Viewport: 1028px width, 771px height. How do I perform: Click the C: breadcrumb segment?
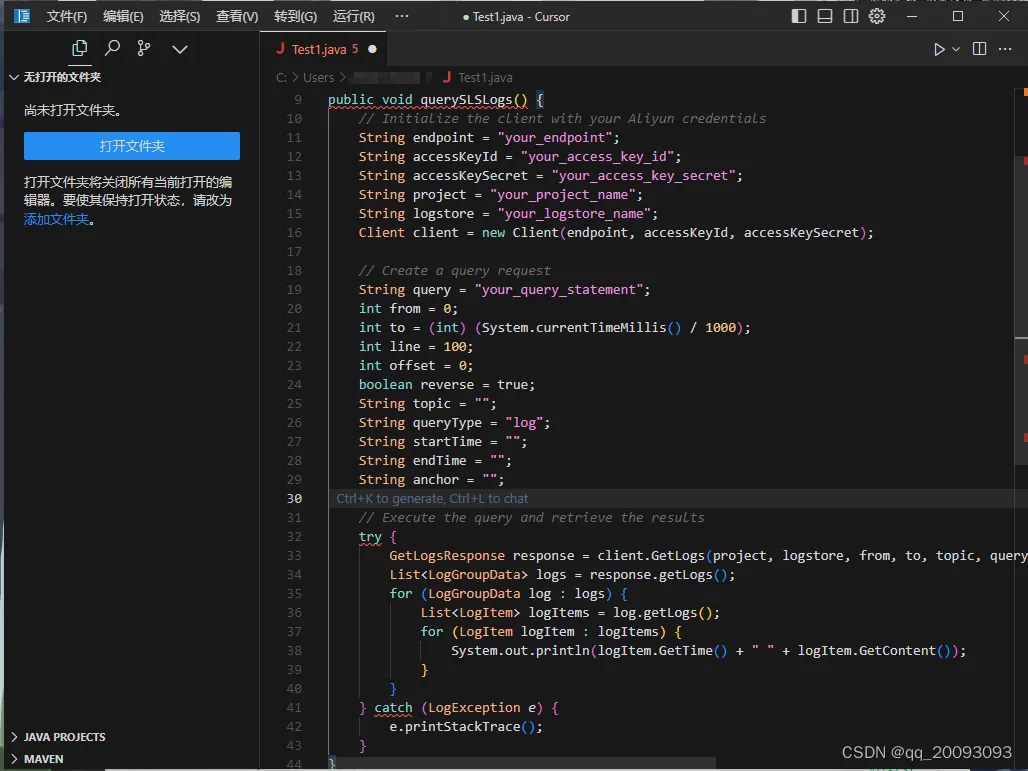tap(281, 77)
